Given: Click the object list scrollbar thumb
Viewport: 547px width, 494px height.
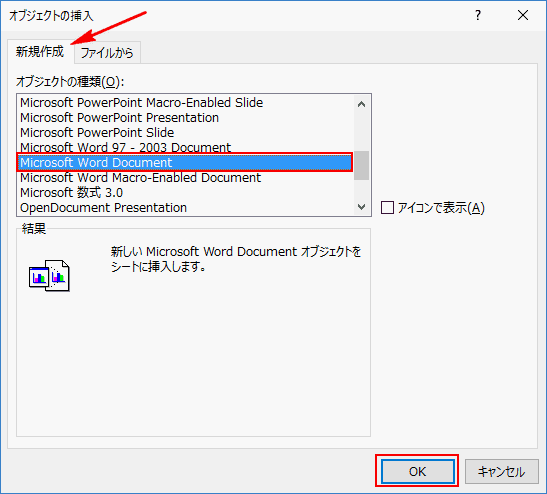Looking at the screenshot, I should tap(361, 165).
